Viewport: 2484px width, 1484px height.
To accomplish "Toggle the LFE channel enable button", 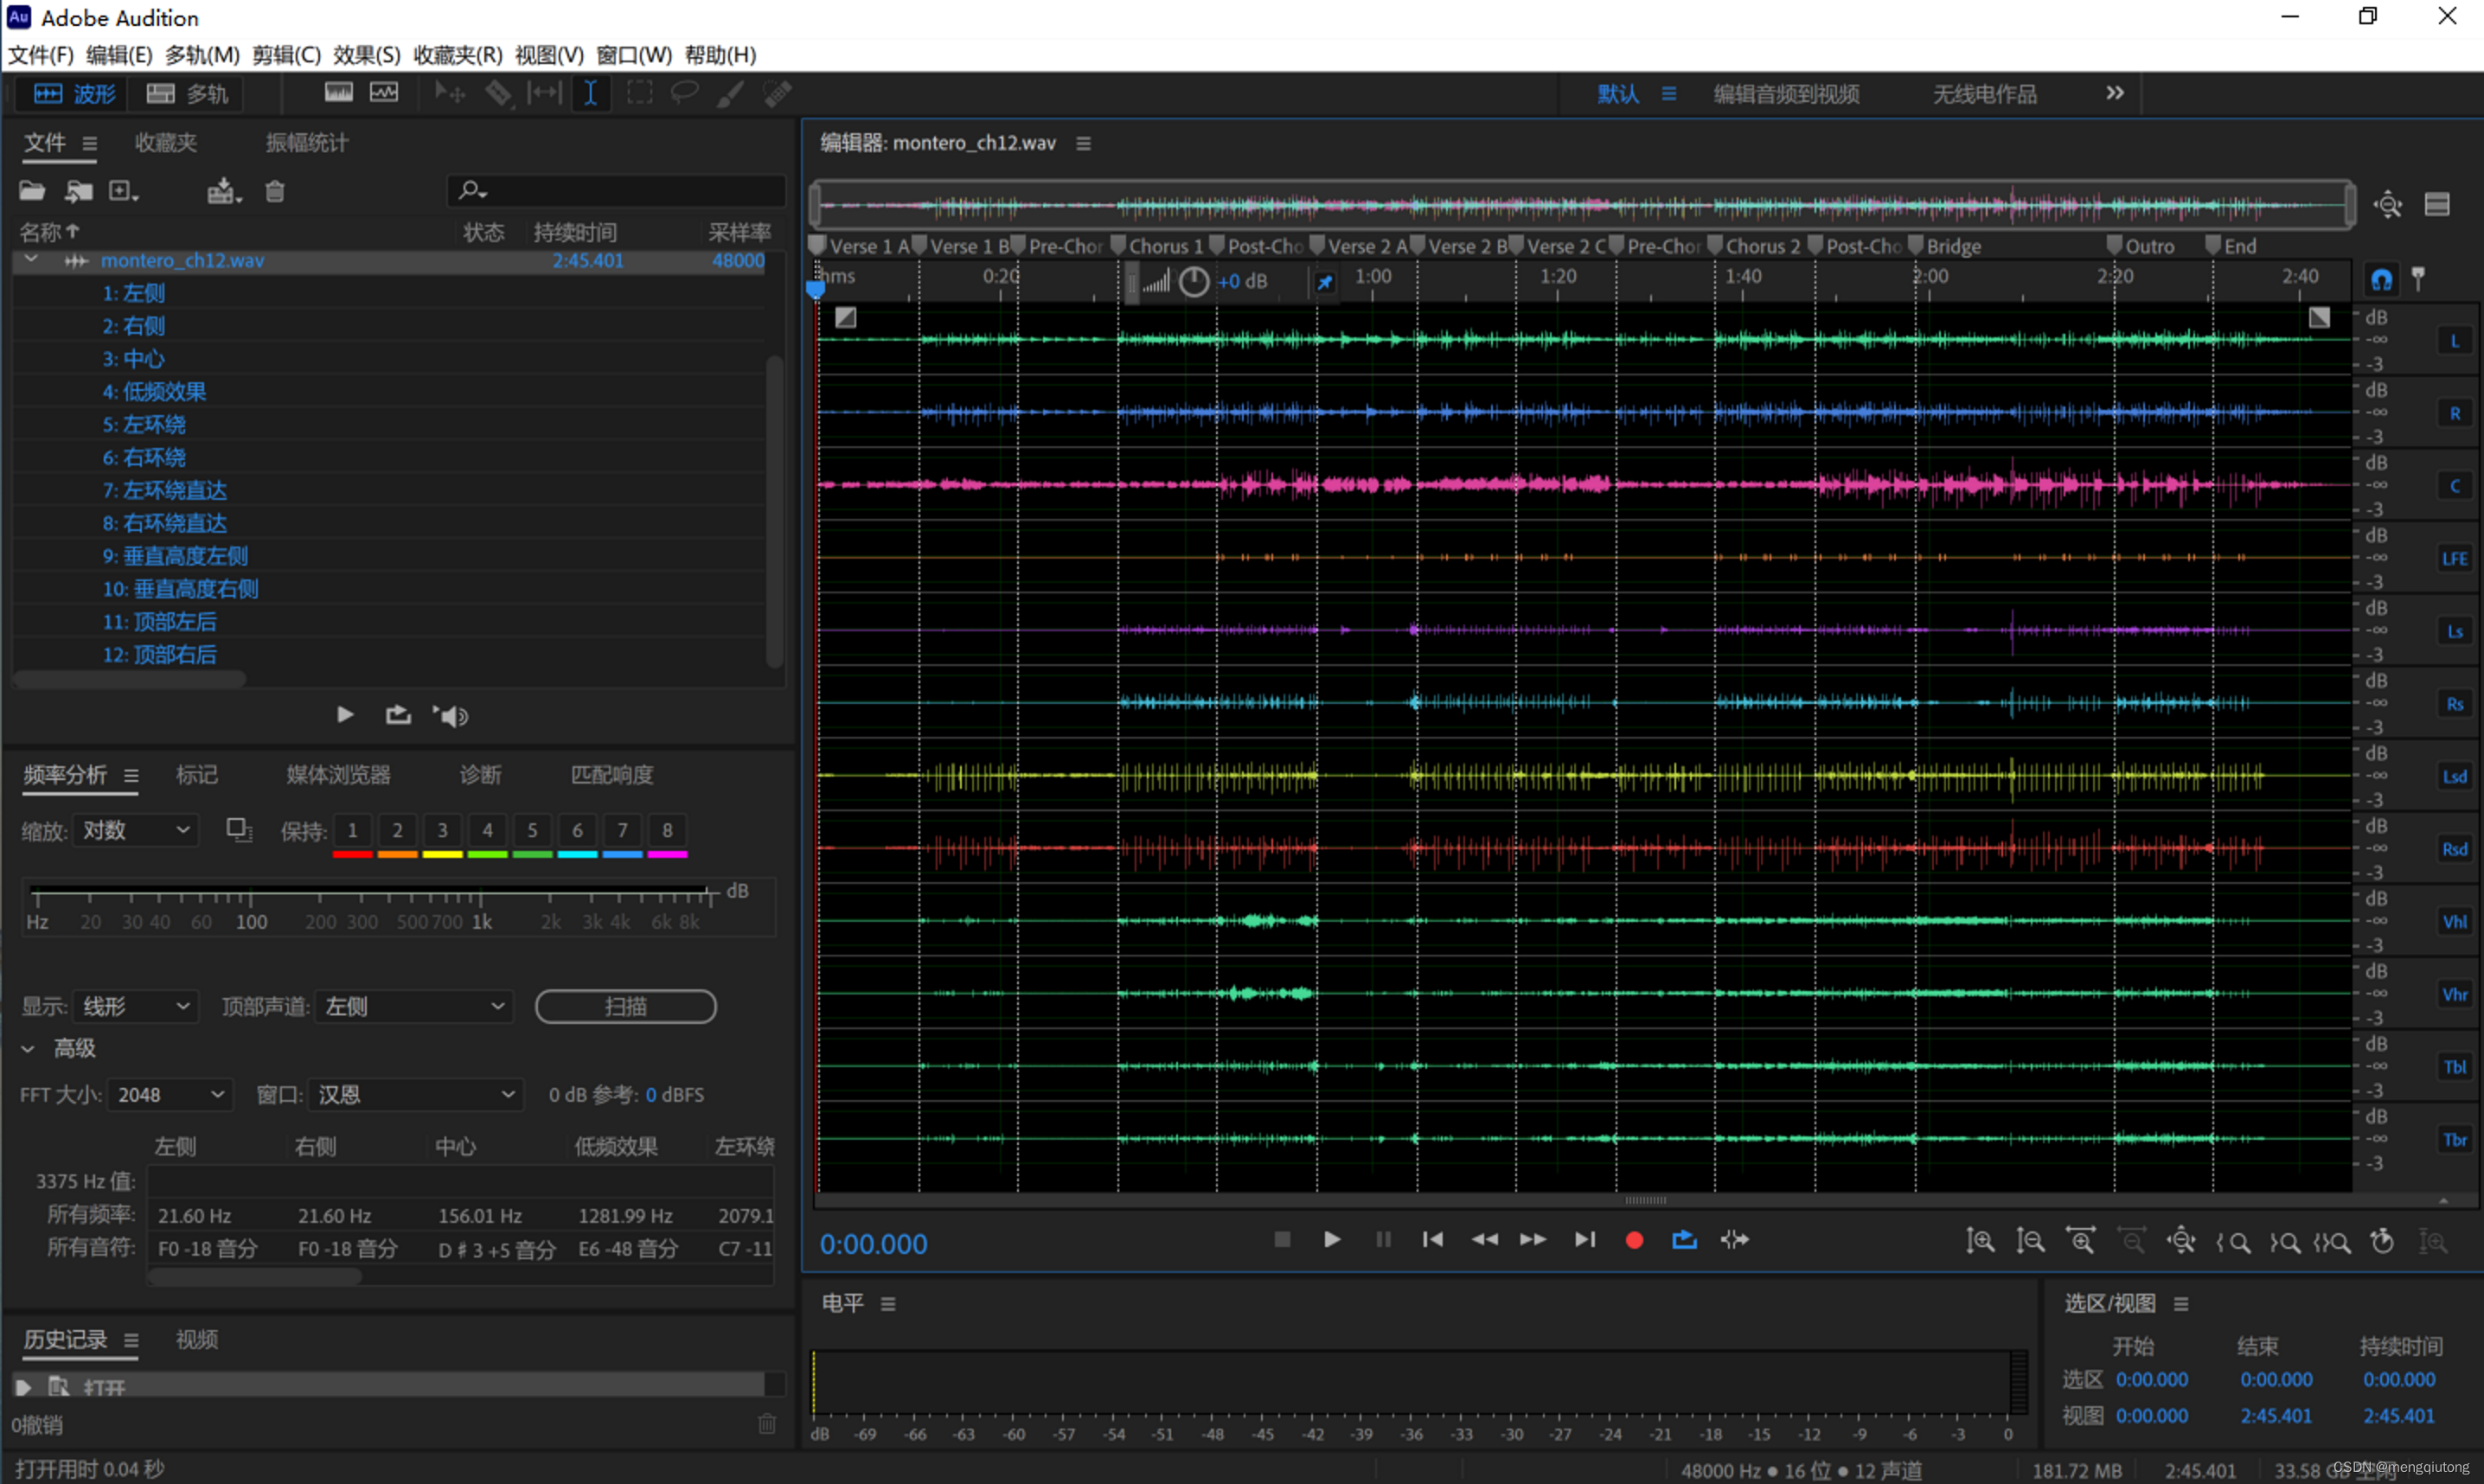I will pyautogui.click(x=2454, y=559).
